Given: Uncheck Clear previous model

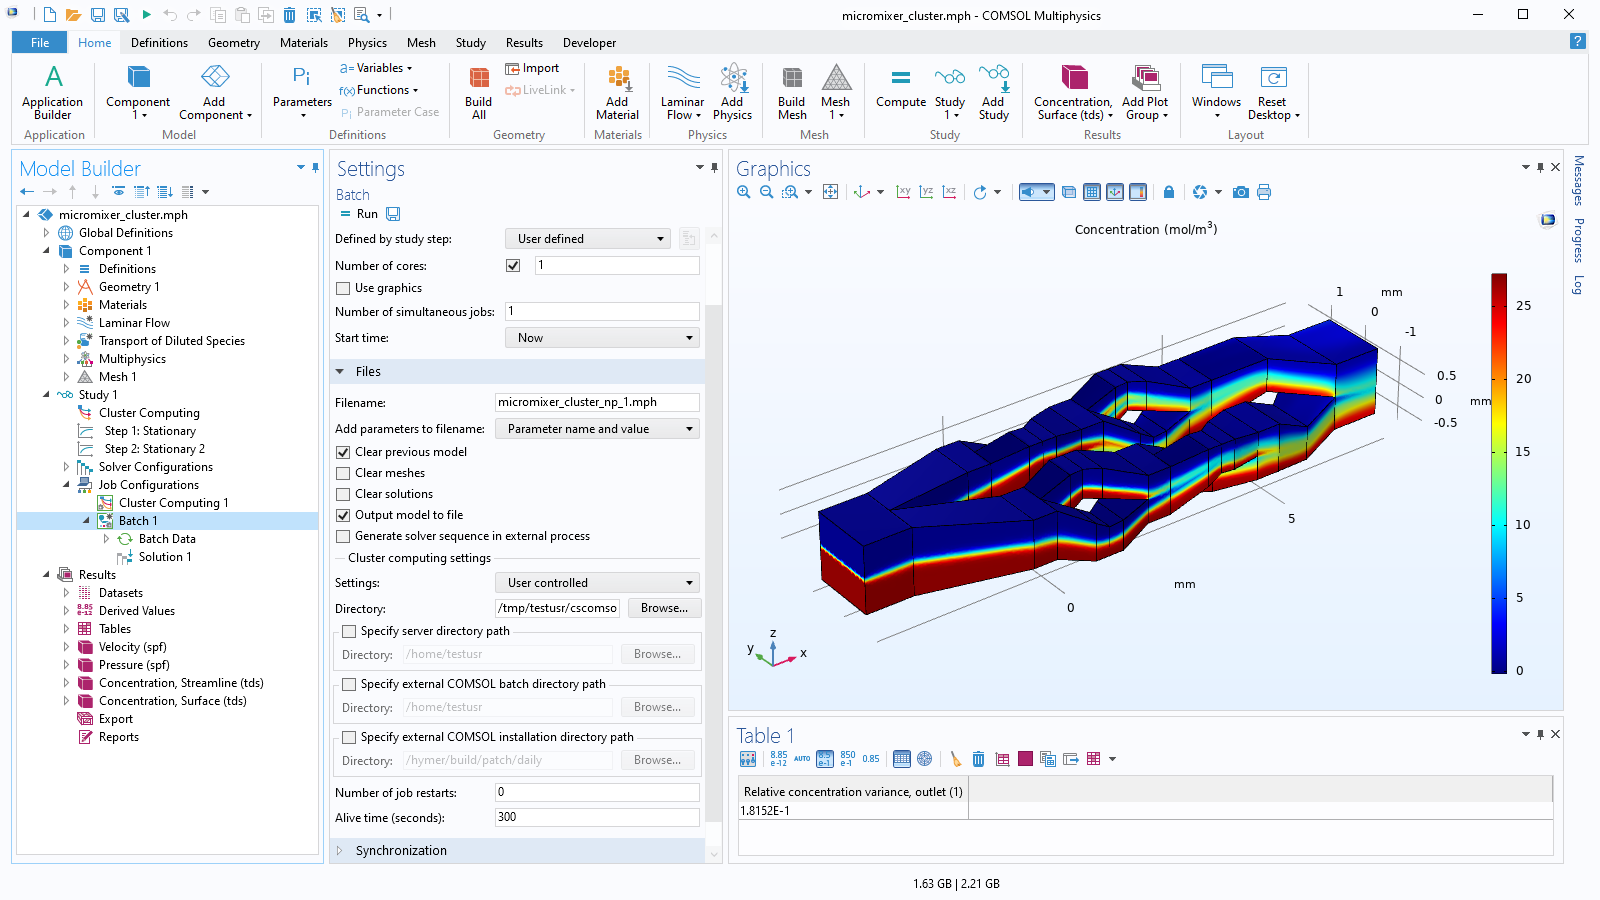Looking at the screenshot, I should tap(344, 452).
